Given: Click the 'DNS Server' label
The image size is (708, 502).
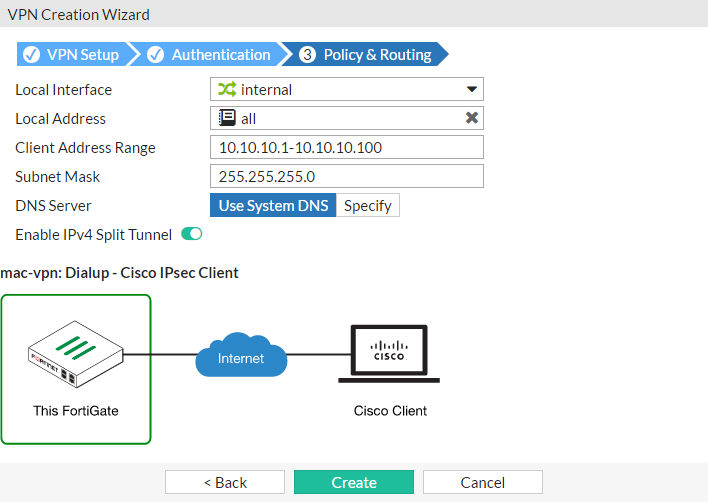Looking at the screenshot, I should coord(53,205).
